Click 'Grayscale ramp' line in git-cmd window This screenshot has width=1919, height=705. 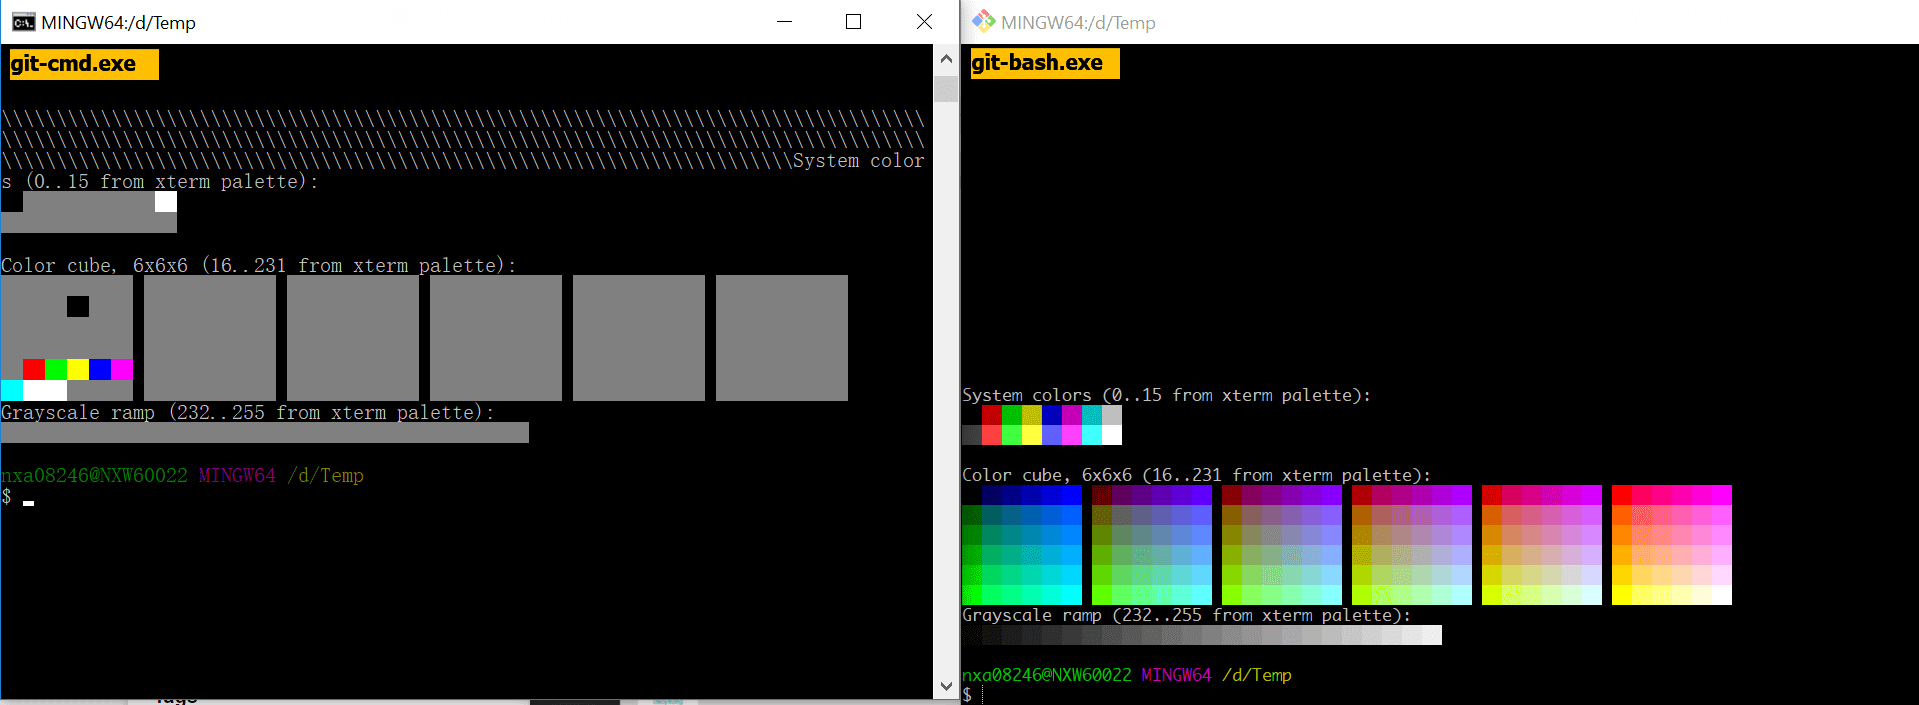[x=247, y=412]
